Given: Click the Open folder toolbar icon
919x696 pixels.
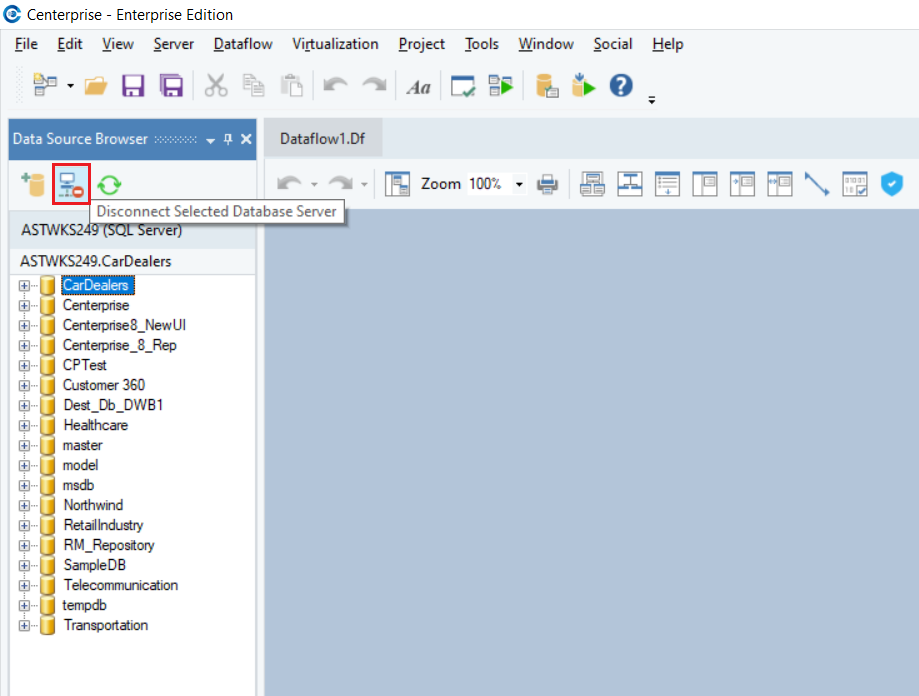Looking at the screenshot, I should [96, 87].
